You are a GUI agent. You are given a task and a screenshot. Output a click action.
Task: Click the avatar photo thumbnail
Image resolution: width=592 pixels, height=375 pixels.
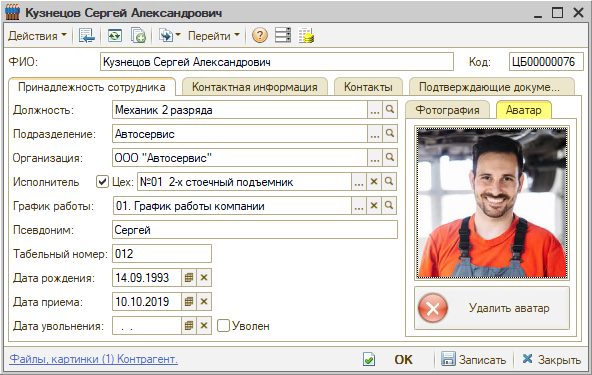(x=492, y=203)
